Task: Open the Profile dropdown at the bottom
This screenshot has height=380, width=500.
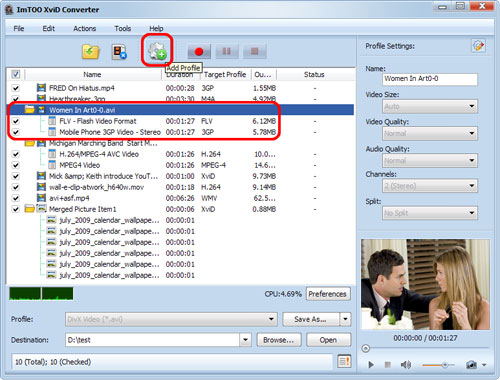Action: (x=171, y=319)
